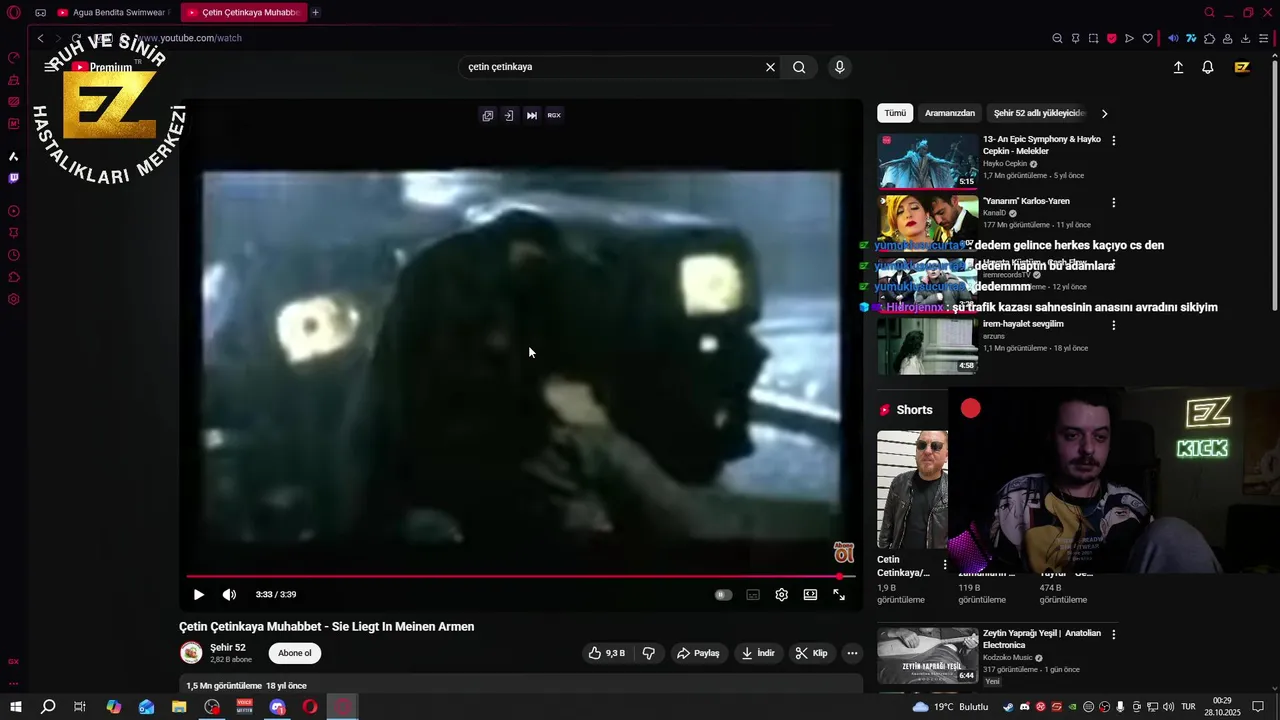Switch to Agua Bendita Swimwear tab

click(x=117, y=12)
